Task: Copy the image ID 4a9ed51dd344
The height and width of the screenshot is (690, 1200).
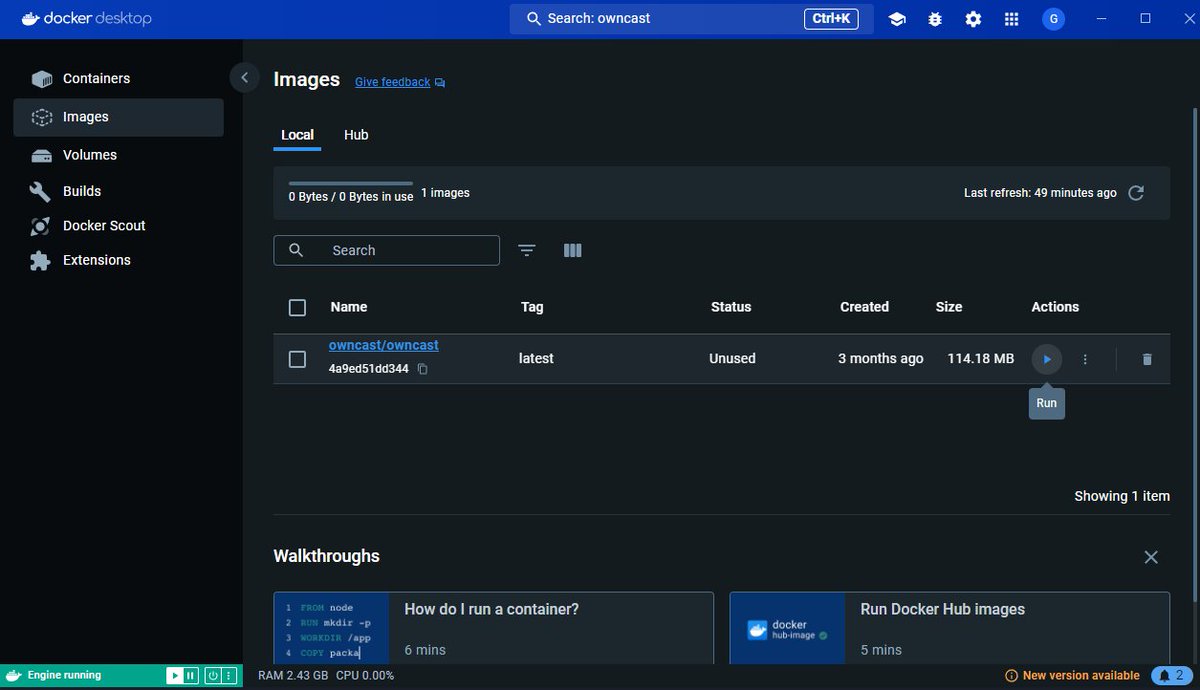Action: [x=422, y=369]
